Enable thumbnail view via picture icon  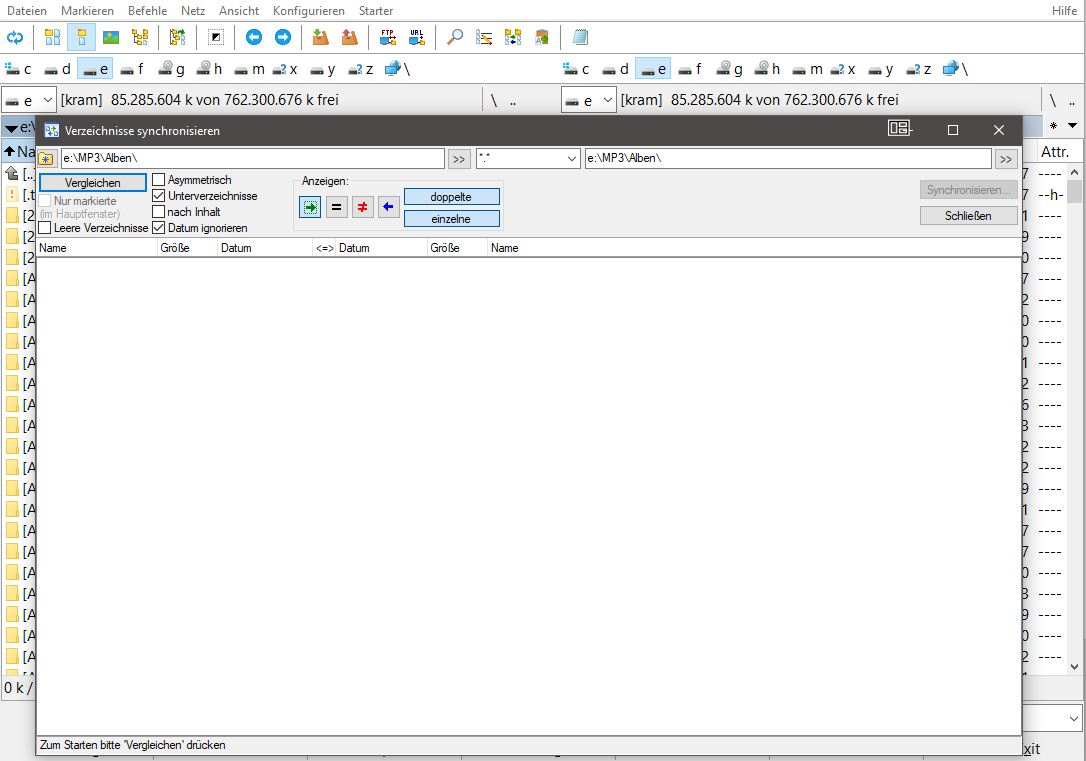tap(111, 37)
